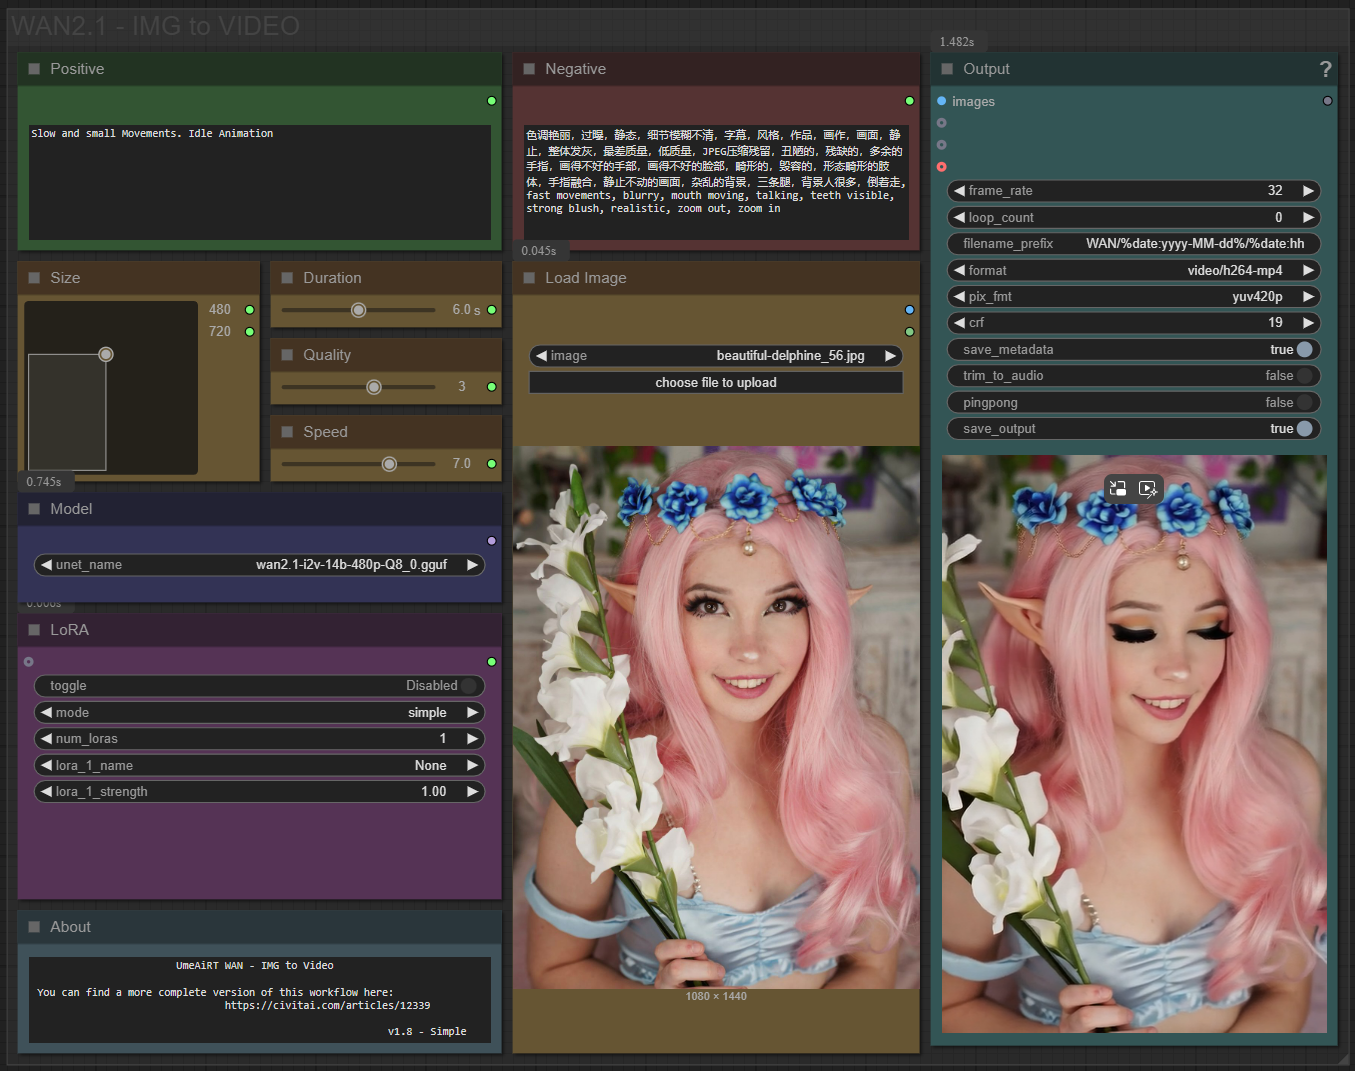
Task: Click the Output group header square
Action: pyautogui.click(x=947, y=69)
